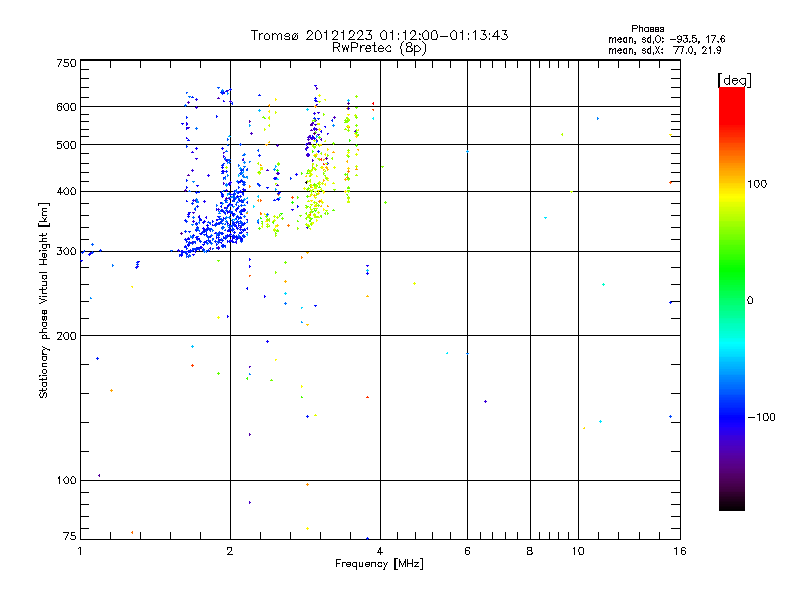Click the 'Phases' header label

[x=647, y=29]
